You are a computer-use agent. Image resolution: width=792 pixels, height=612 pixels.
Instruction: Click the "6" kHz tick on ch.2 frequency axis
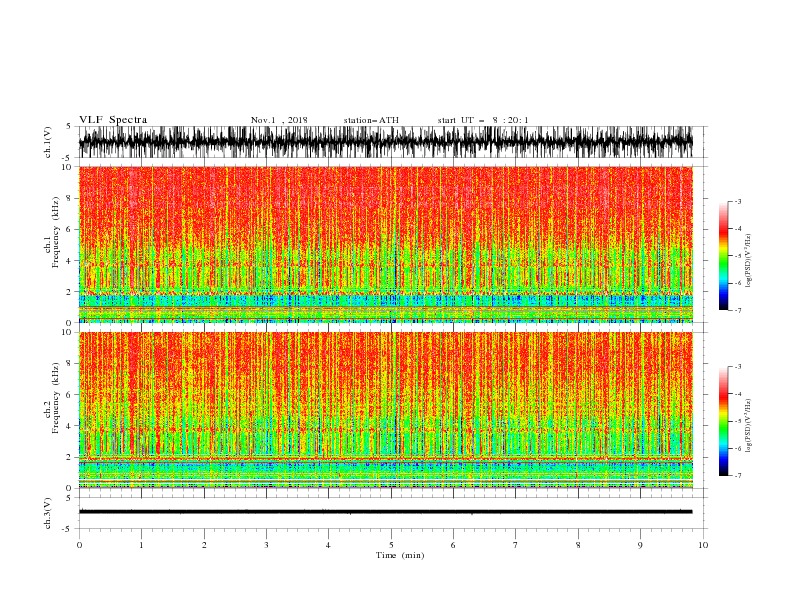69,395
